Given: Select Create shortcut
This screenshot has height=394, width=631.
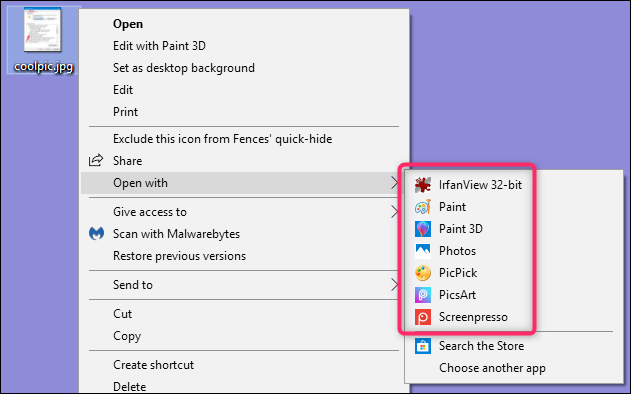Looking at the screenshot, I should click(x=153, y=365).
